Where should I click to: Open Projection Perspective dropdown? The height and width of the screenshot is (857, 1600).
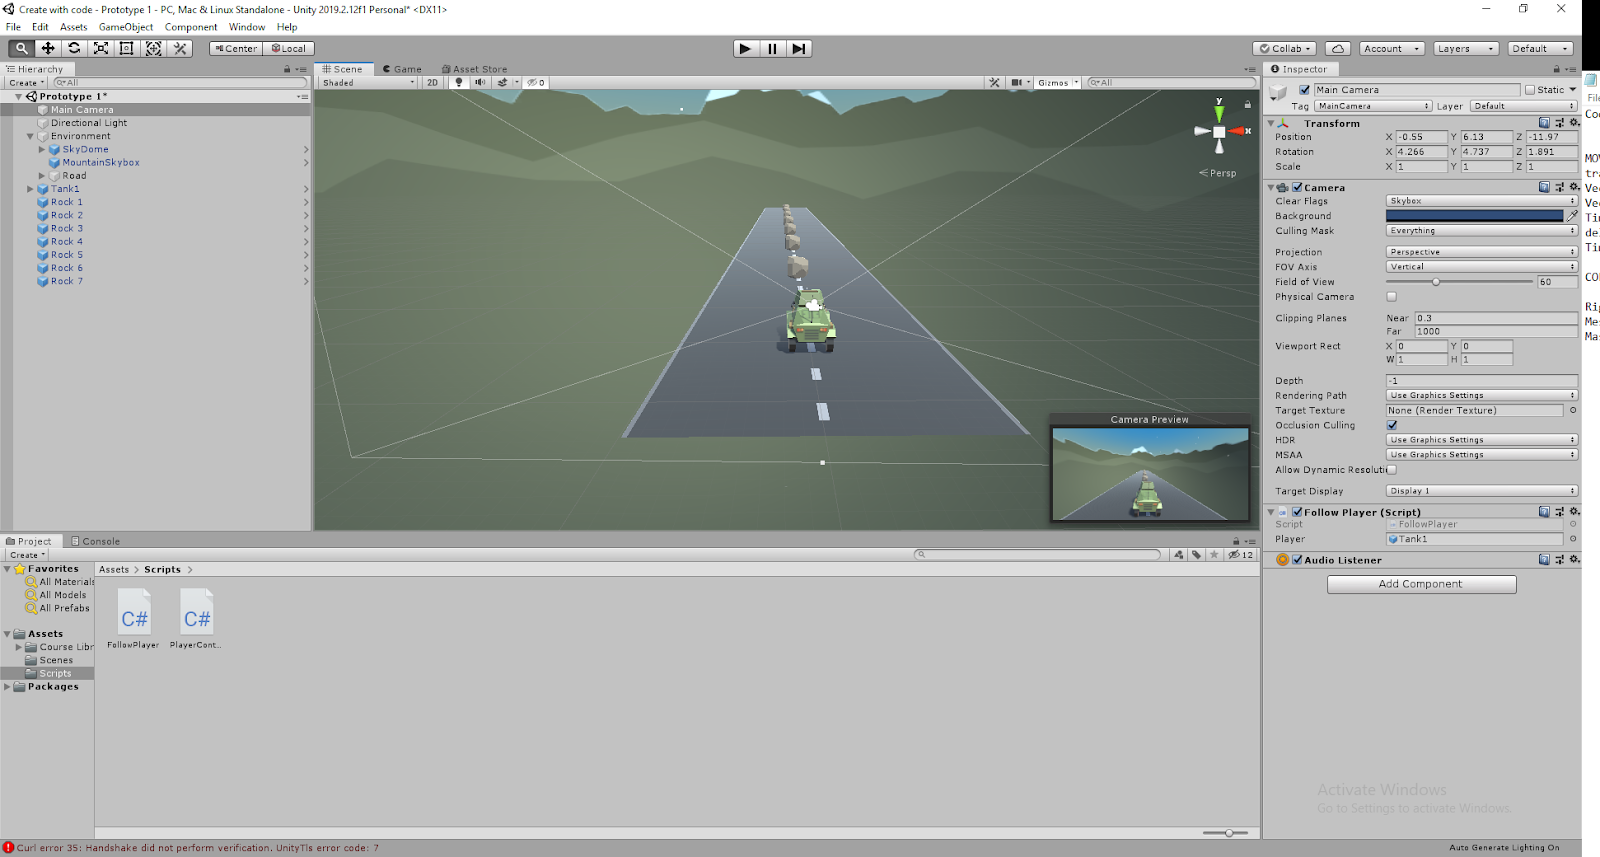1481,252
